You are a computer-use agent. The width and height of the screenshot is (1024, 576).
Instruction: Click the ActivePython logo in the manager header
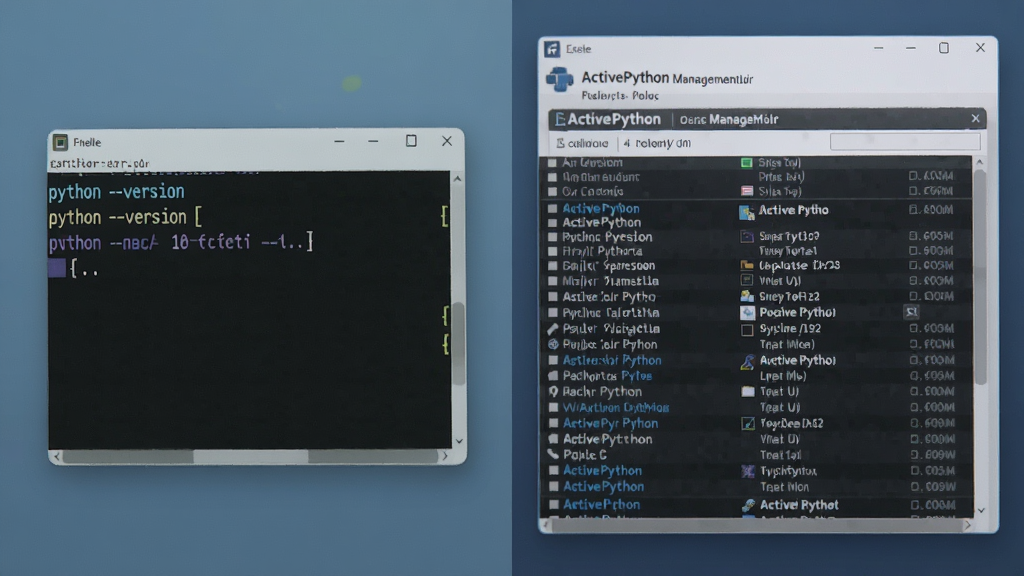point(560,79)
